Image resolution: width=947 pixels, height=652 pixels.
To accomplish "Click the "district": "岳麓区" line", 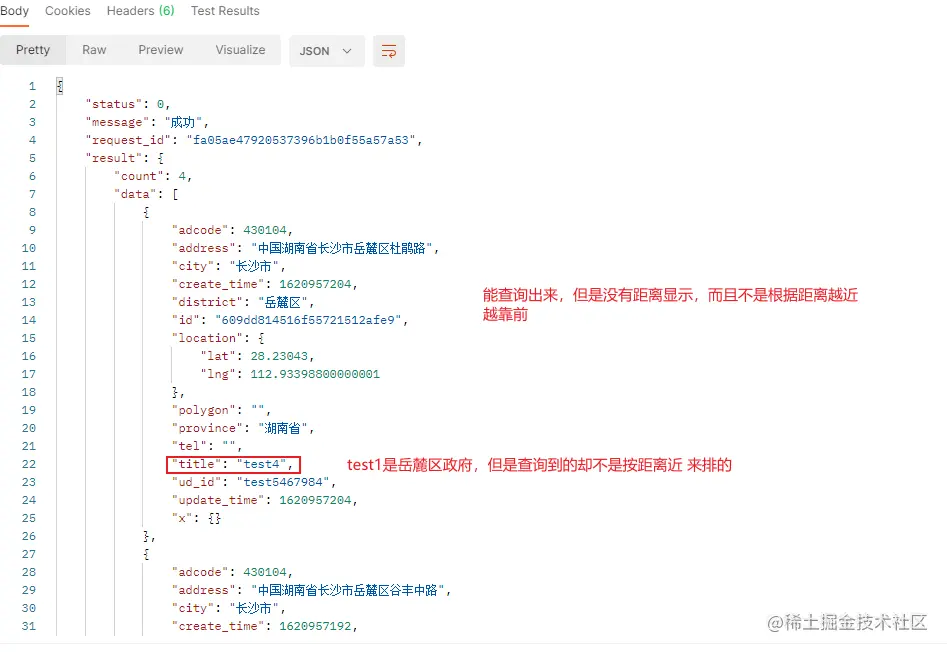I will 243,302.
